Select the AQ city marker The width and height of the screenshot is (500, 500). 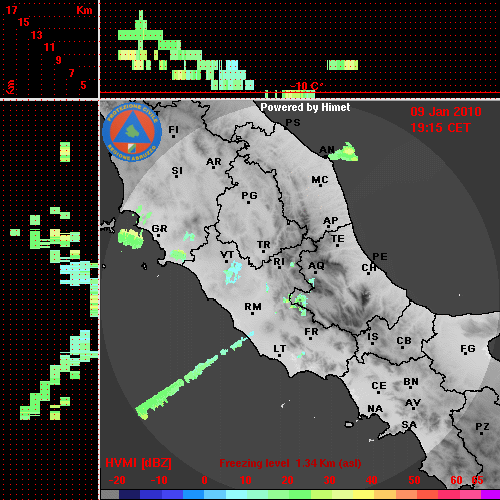click(x=315, y=272)
